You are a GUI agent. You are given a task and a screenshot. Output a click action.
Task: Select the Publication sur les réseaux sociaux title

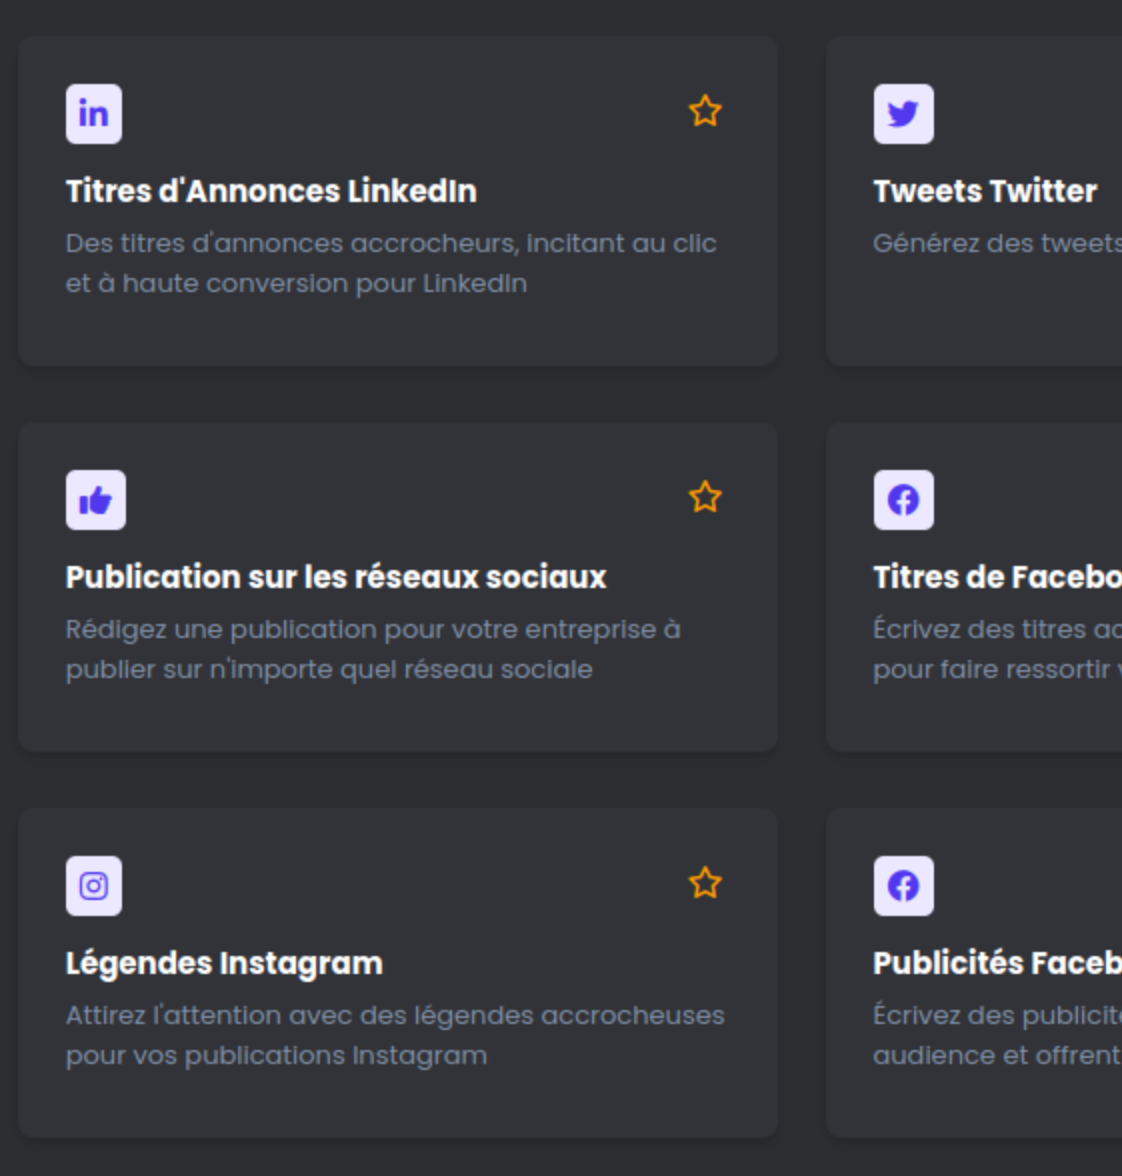[x=336, y=577]
